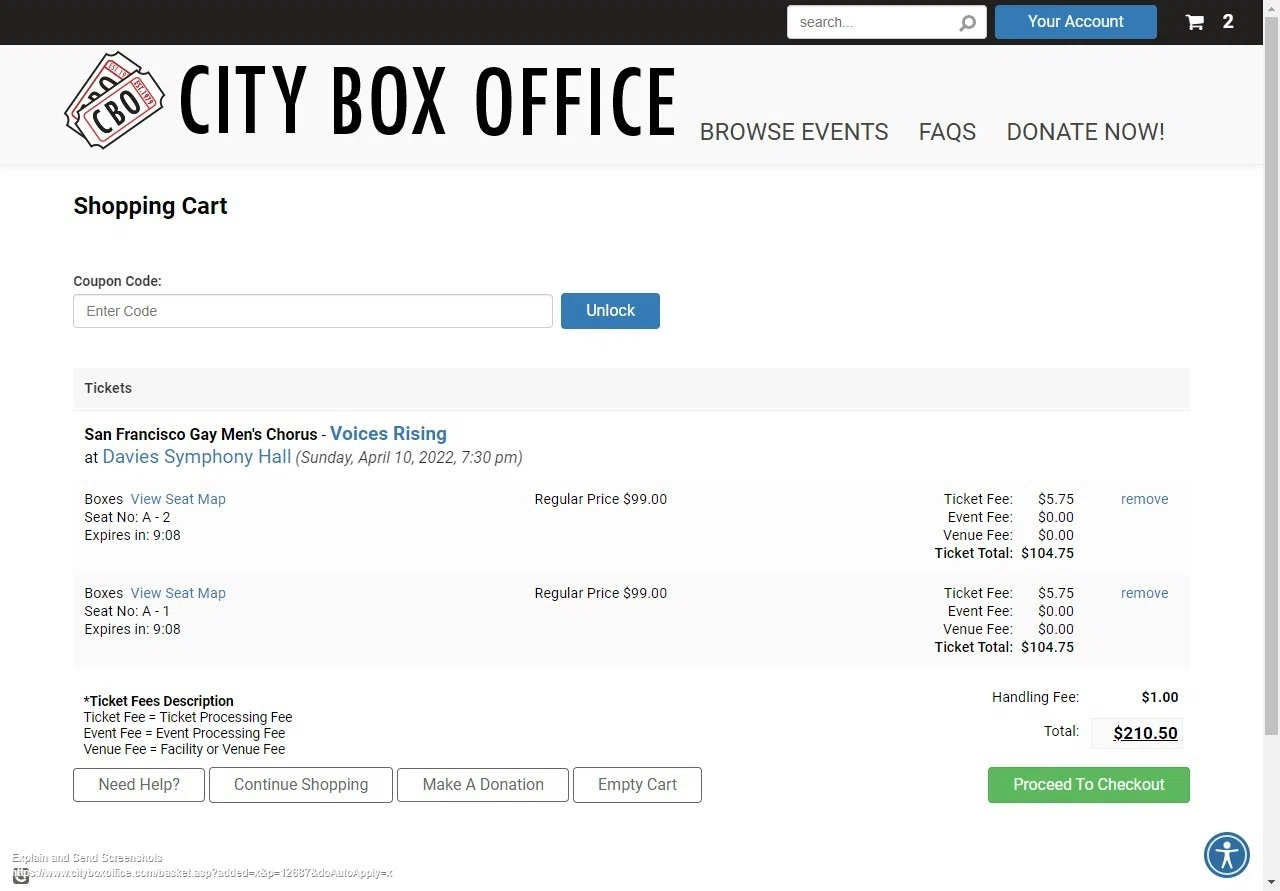View Seat Map for seat A - 1

click(178, 593)
